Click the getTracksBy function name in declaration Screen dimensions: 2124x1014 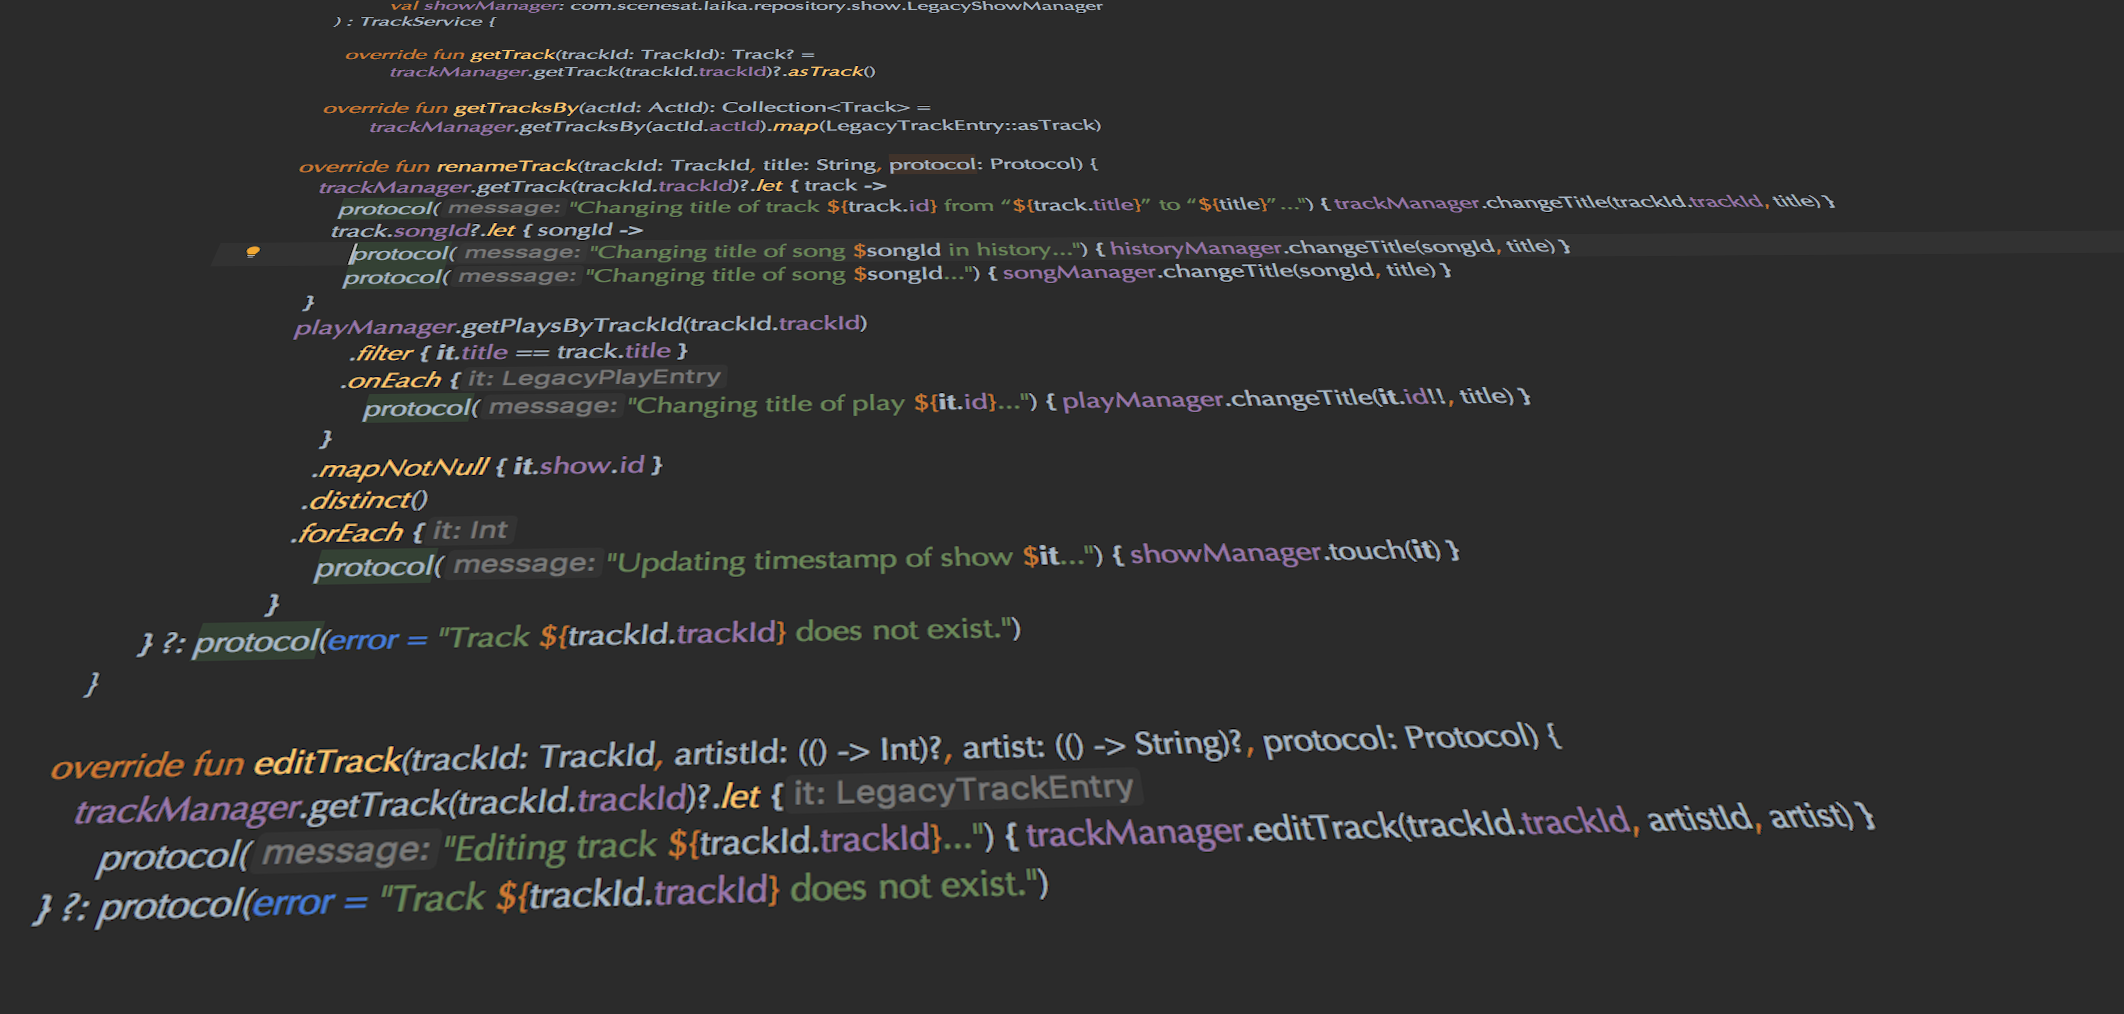[516, 108]
